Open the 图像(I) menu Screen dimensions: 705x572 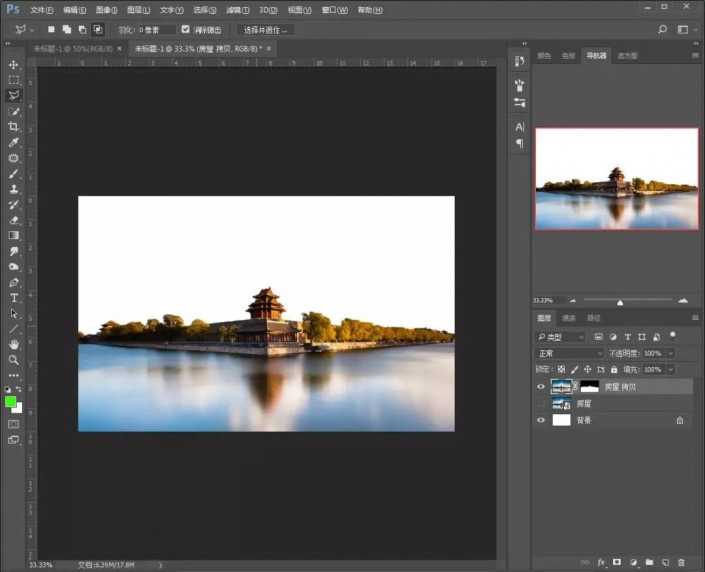[106, 9]
